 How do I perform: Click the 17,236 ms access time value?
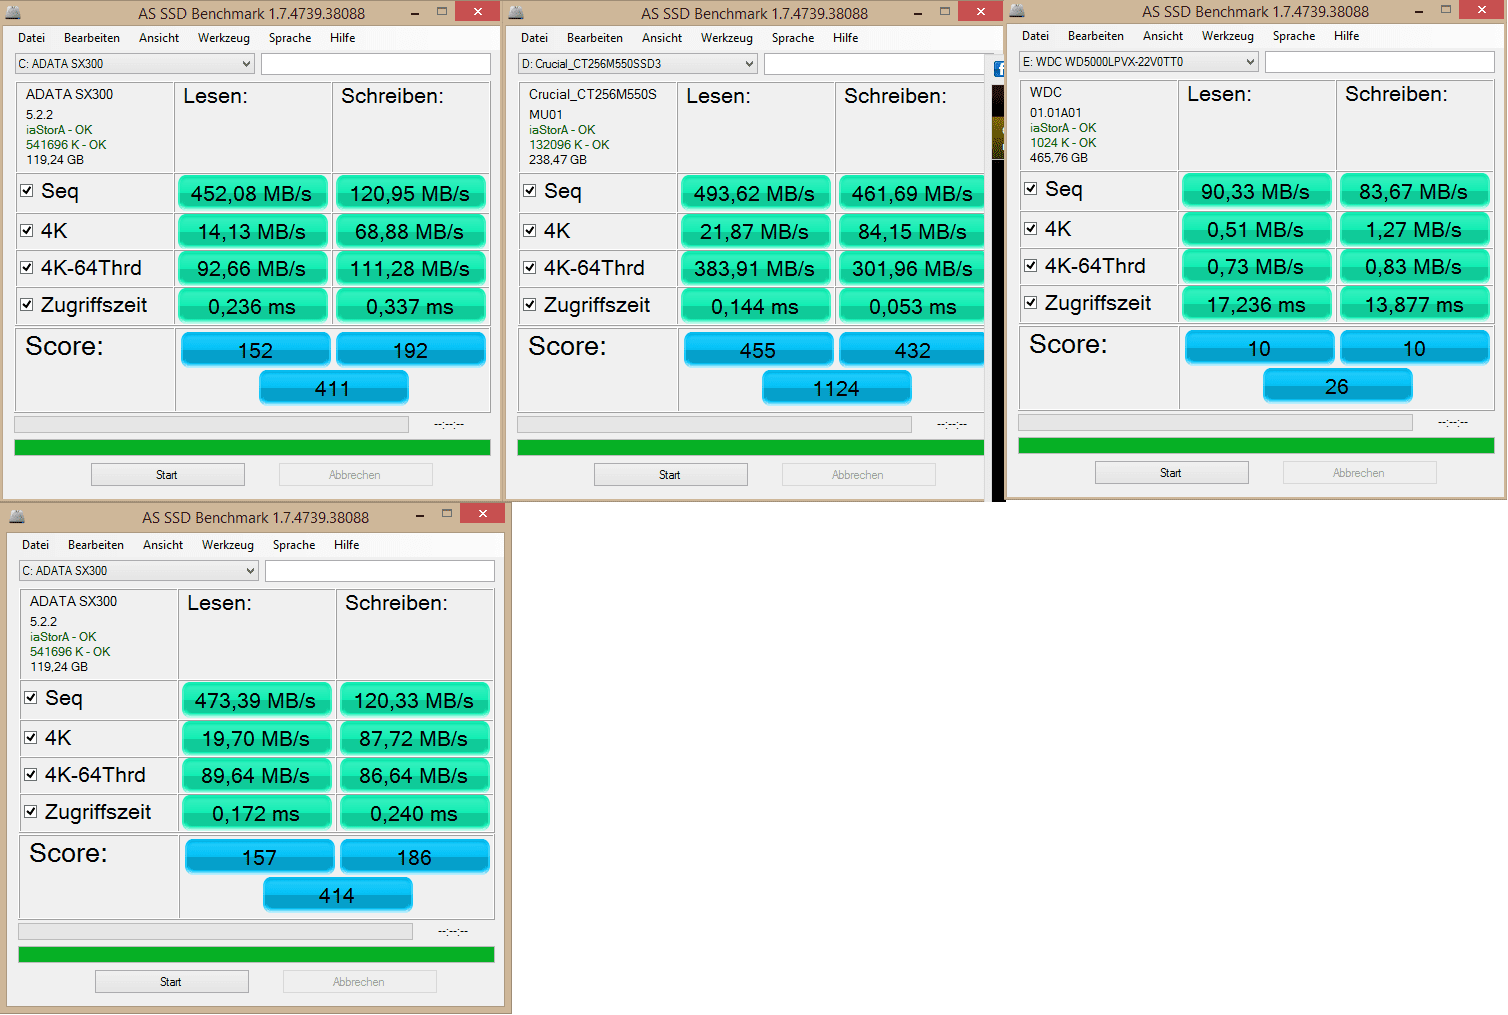pos(1256,304)
